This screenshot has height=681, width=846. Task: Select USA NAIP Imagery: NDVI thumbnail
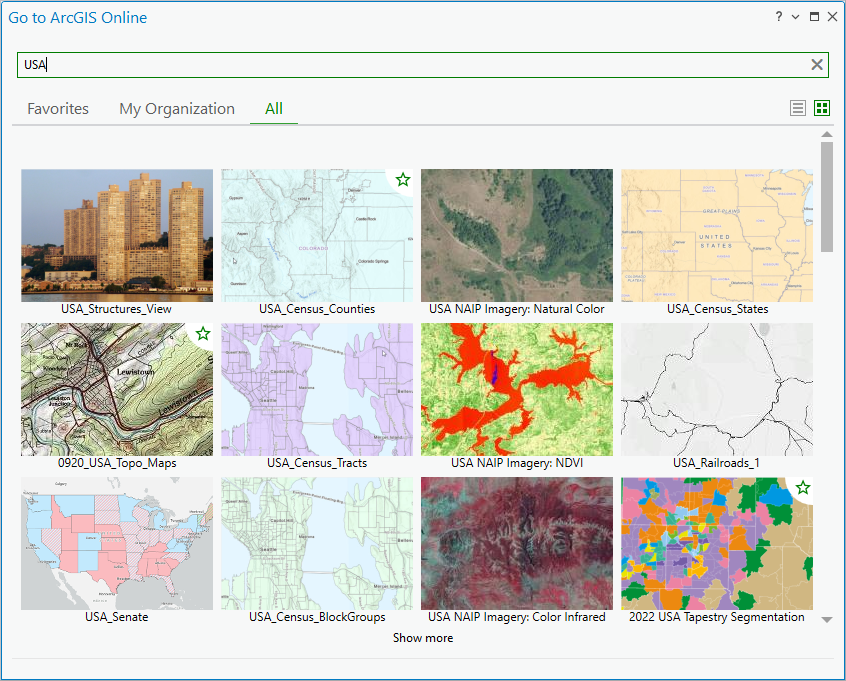(517, 390)
